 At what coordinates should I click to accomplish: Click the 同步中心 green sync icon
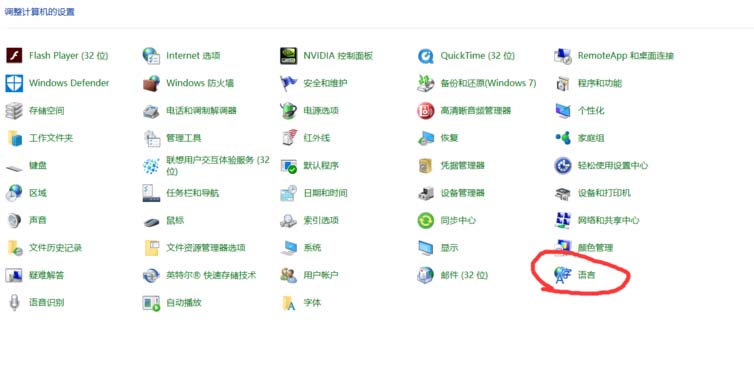[426, 220]
